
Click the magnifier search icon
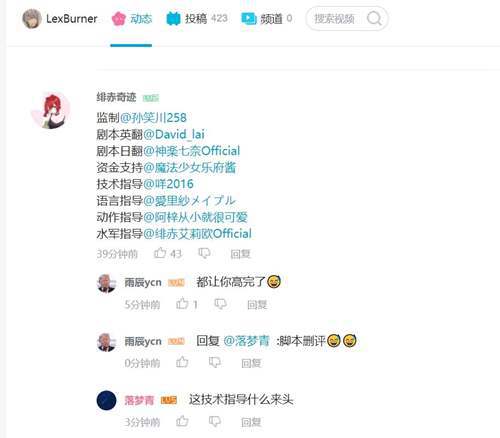[374, 18]
